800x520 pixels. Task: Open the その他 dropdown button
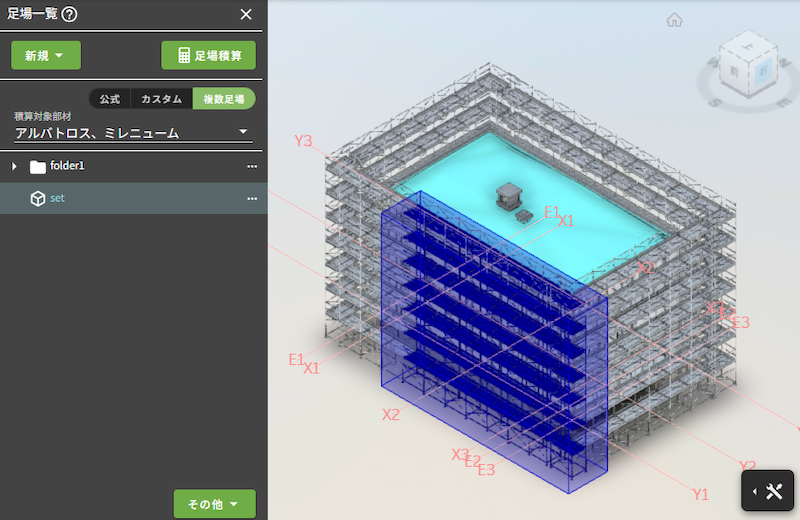tap(214, 504)
